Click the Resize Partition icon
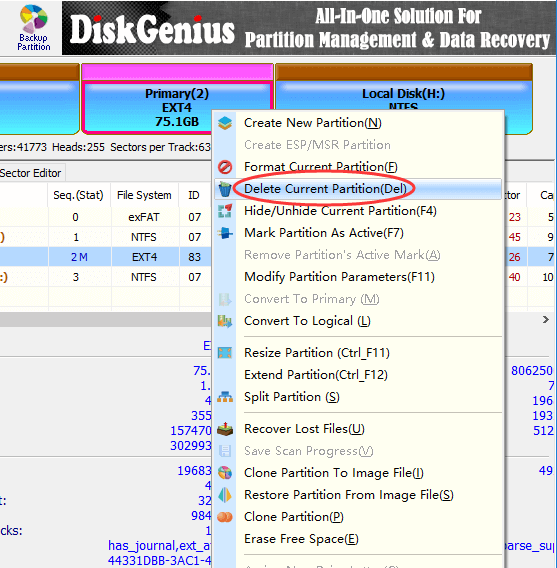557x568 pixels. click(x=225, y=353)
